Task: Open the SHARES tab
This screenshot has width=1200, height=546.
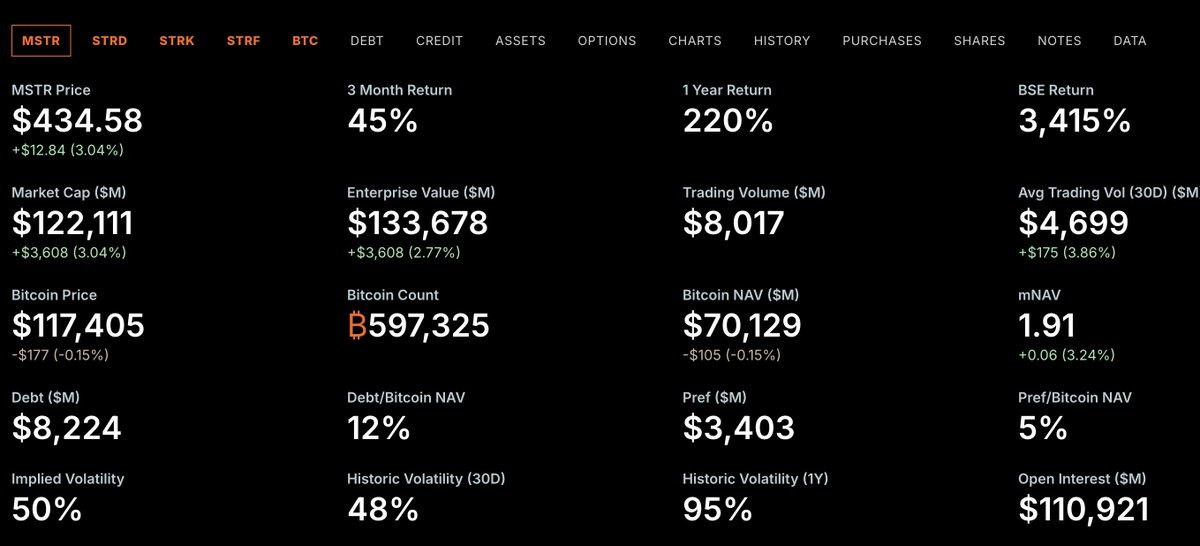Action: [979, 41]
